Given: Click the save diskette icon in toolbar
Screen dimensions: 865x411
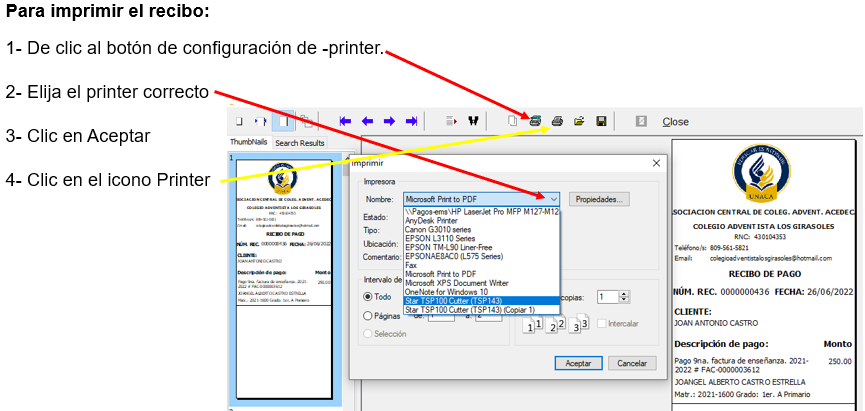Looking at the screenshot, I should point(601,121).
